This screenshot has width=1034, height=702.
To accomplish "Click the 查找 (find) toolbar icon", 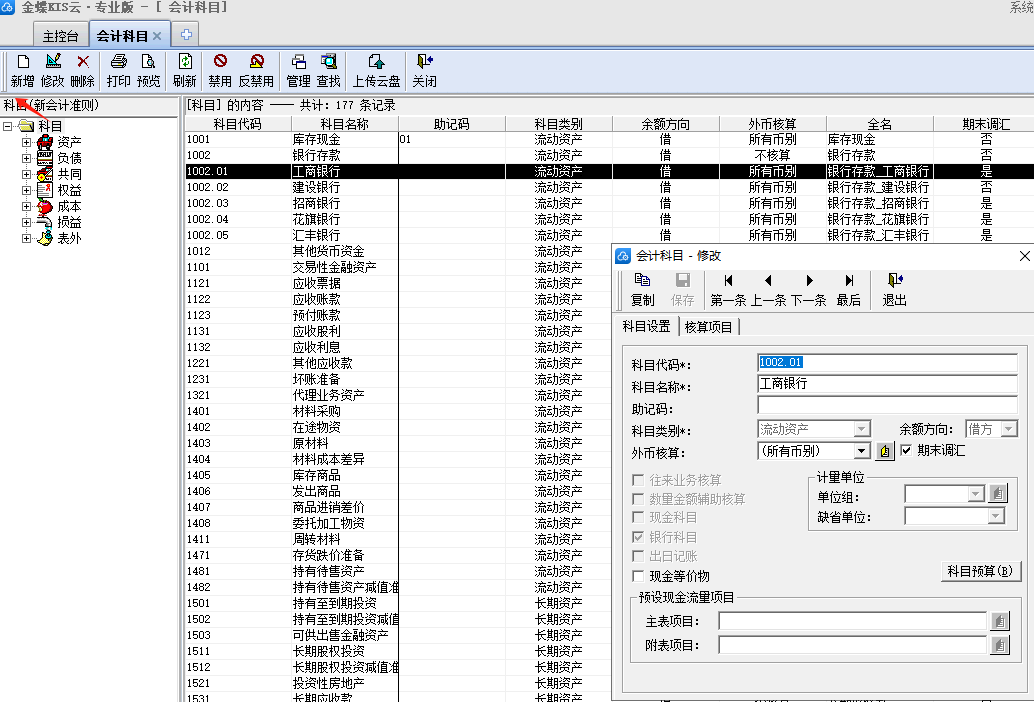I will [x=328, y=71].
